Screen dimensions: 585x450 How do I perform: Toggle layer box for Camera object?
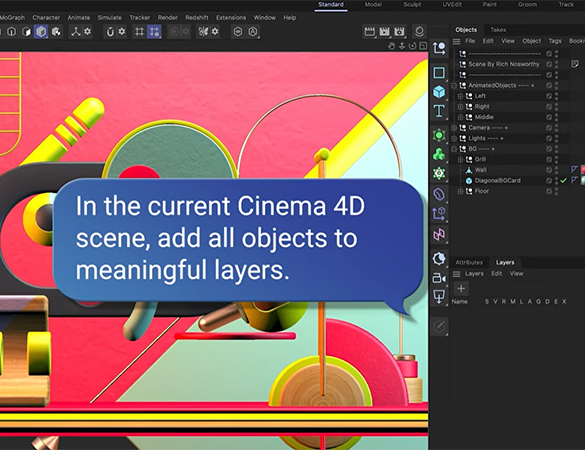pyautogui.click(x=549, y=128)
